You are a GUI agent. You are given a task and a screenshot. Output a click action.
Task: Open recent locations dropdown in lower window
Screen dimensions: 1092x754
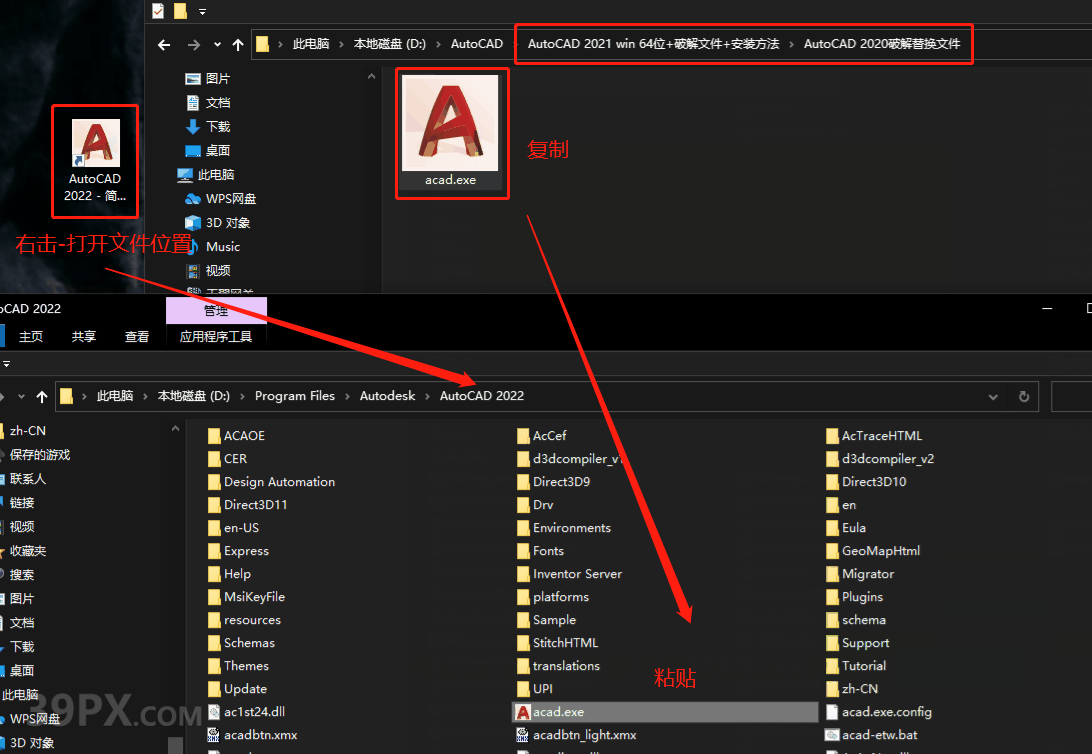point(22,397)
